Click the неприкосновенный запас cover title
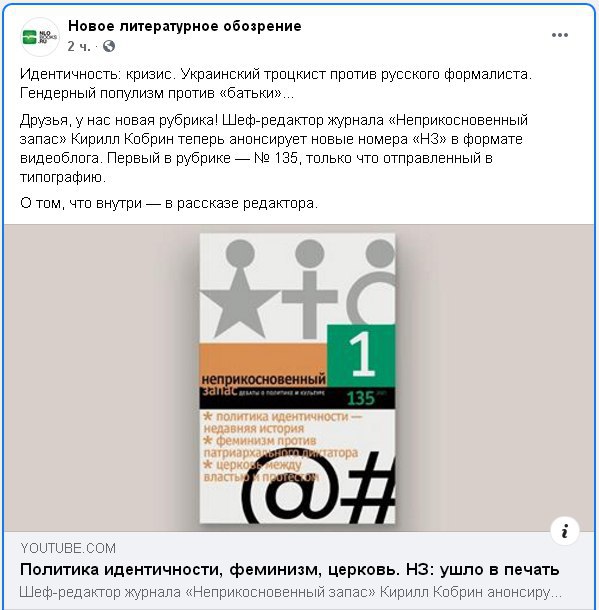The image size is (599, 610). tap(263, 384)
